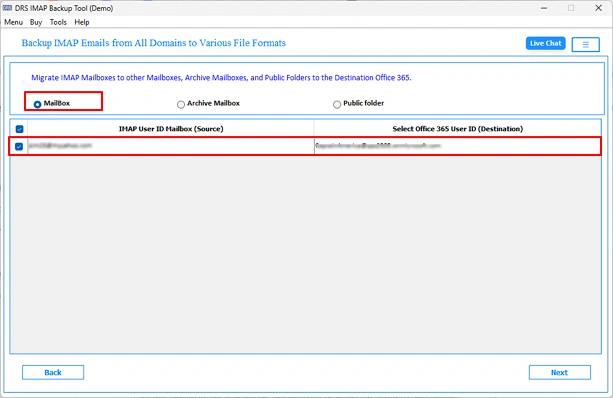
Task: Proceed with the Next button
Action: 559,372
